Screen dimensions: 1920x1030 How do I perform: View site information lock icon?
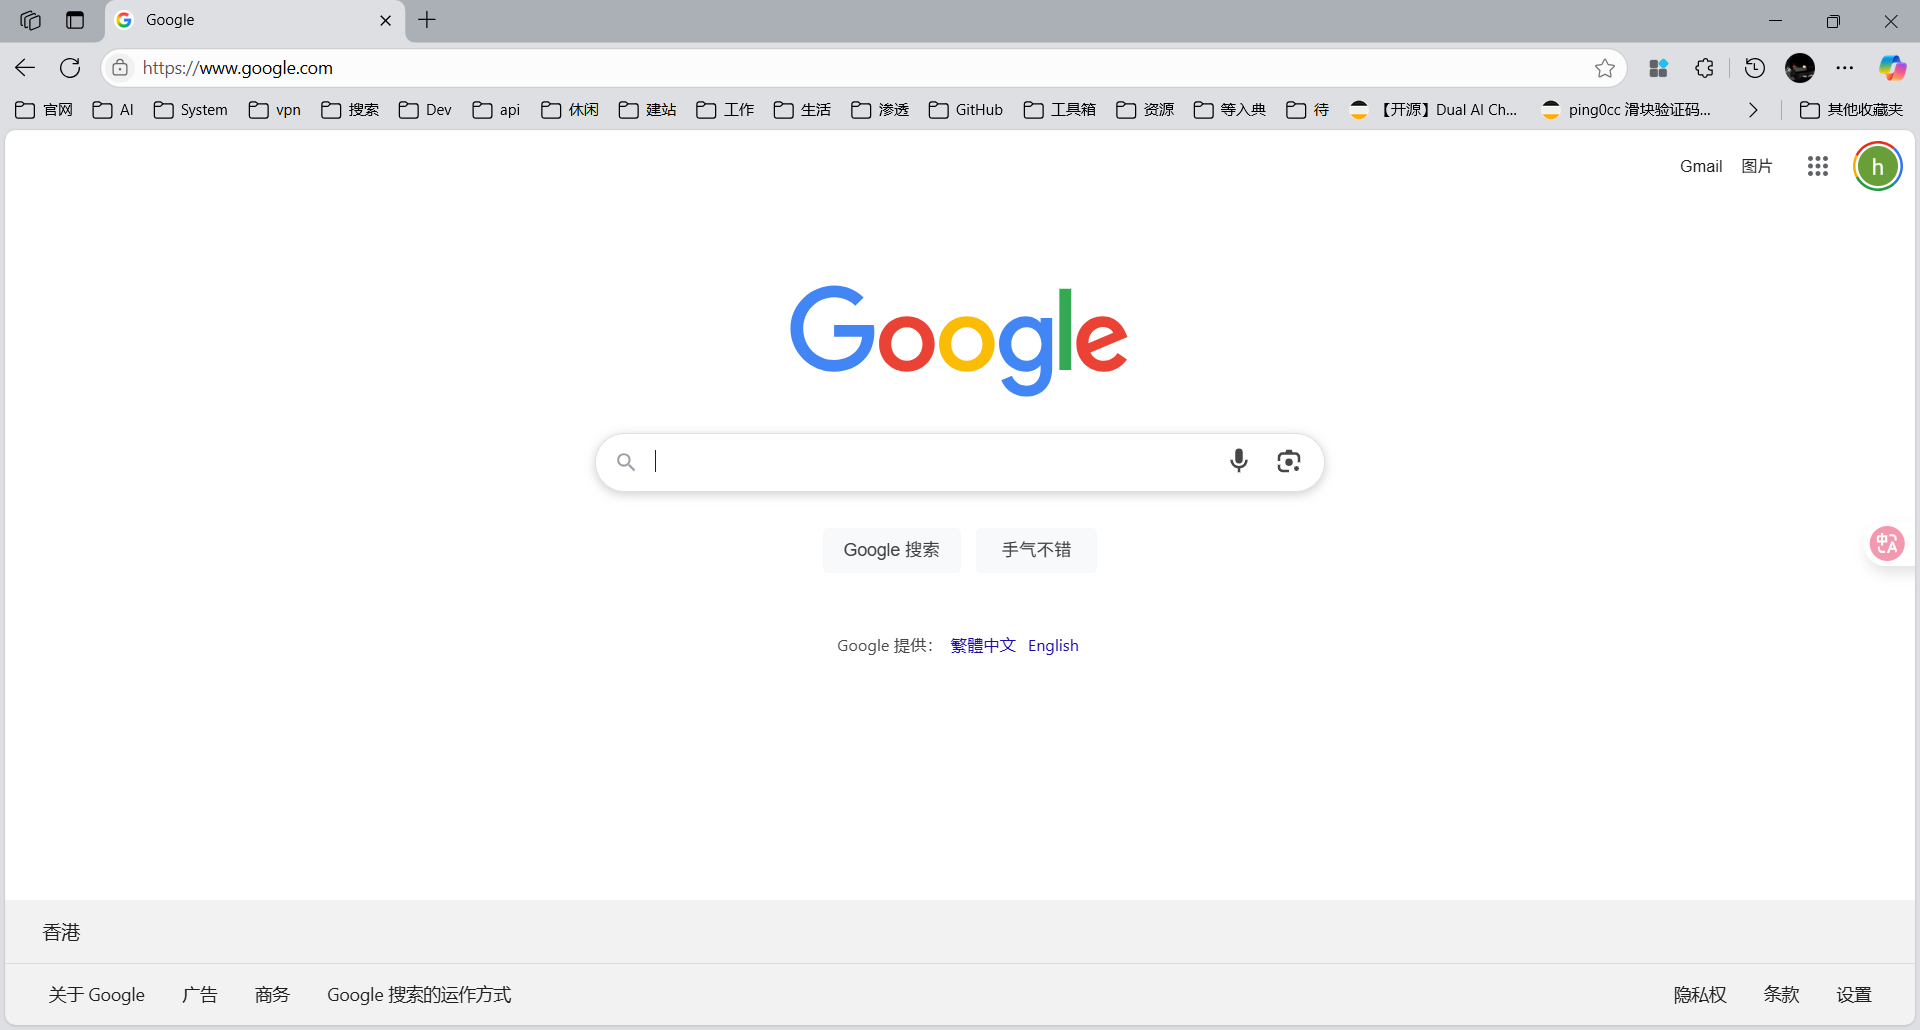120,68
